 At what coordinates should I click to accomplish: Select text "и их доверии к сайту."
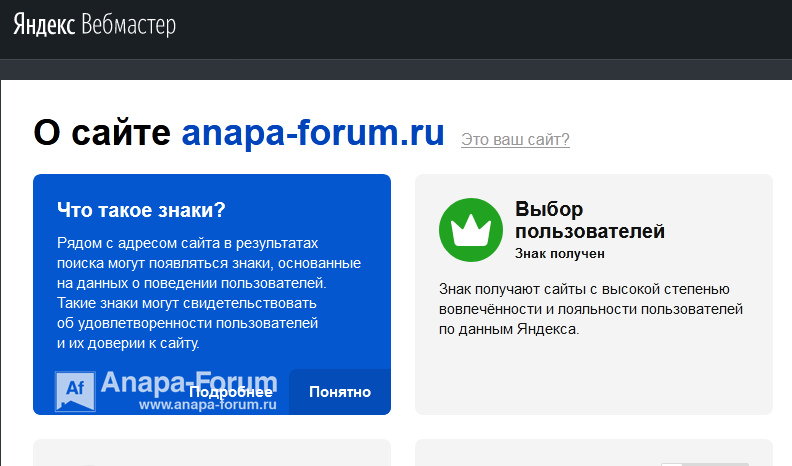point(128,343)
